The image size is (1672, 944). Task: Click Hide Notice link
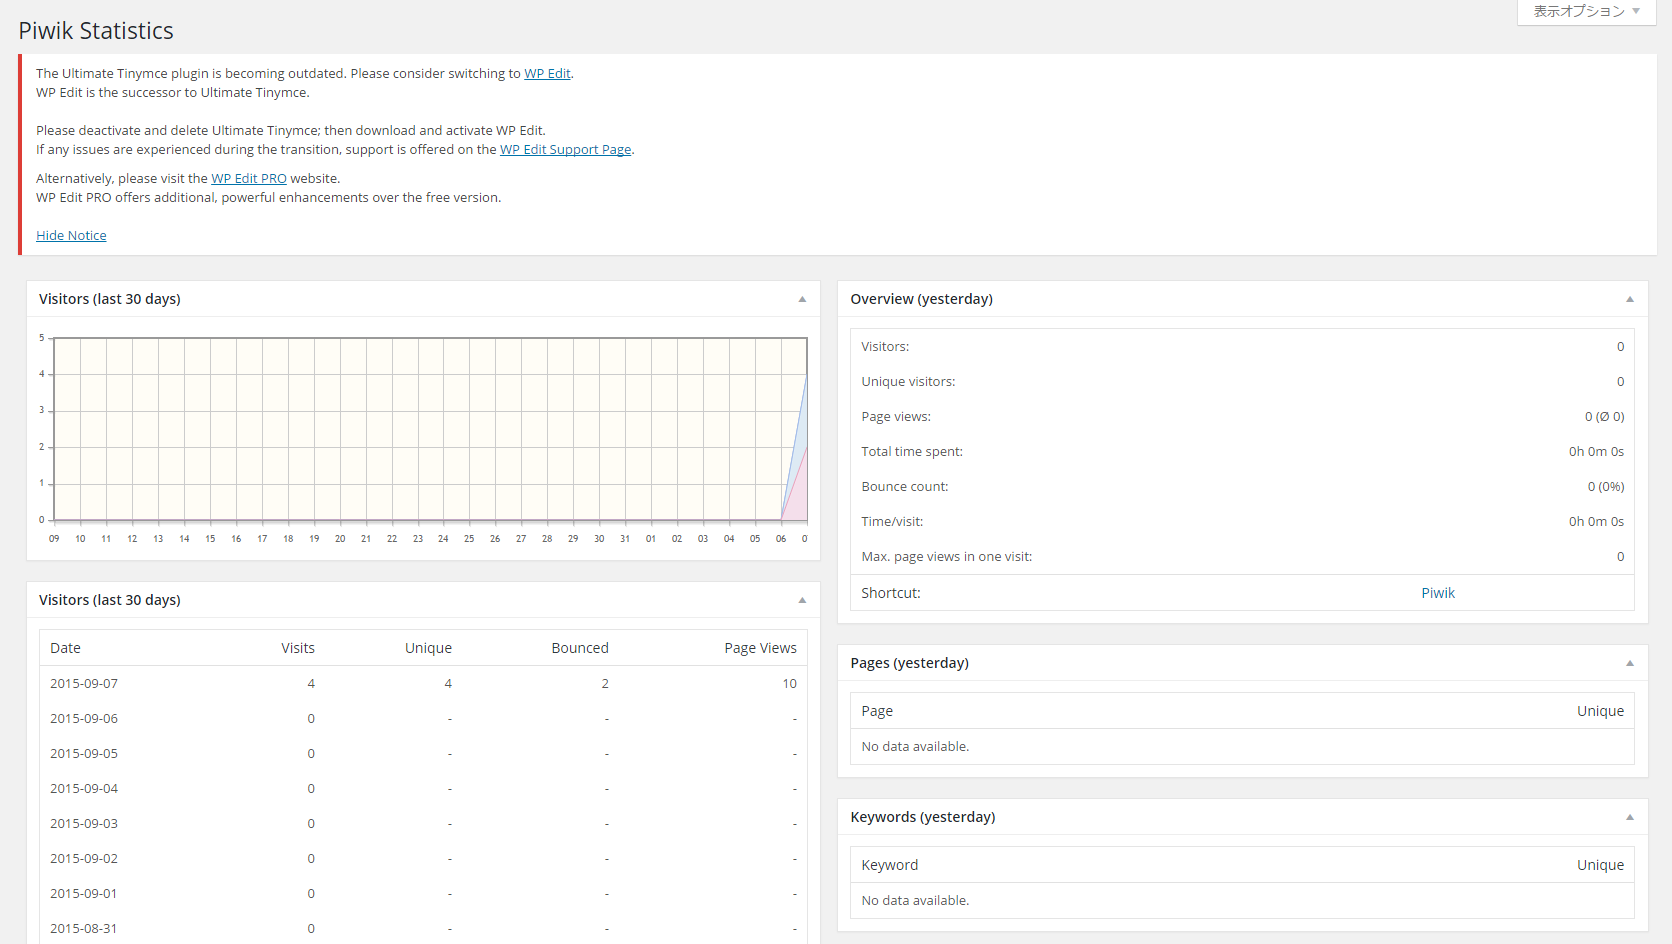tap(71, 235)
